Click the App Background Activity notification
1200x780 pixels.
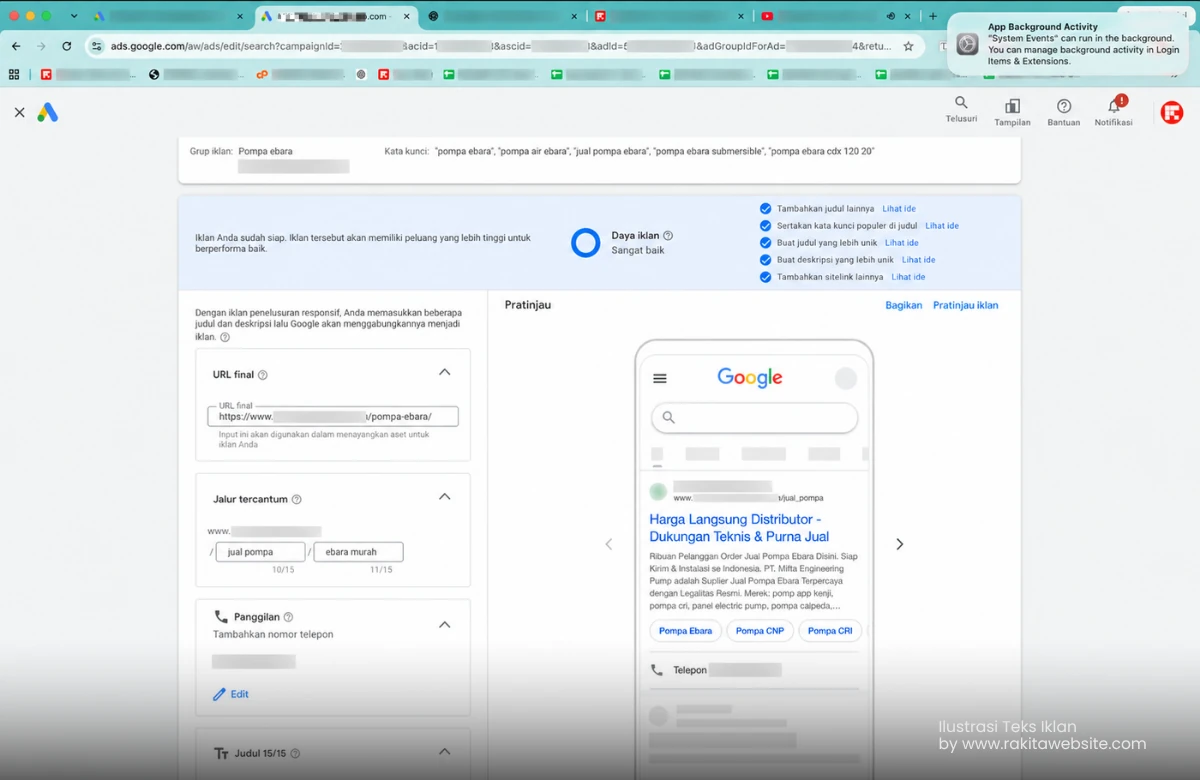[x=1067, y=44]
